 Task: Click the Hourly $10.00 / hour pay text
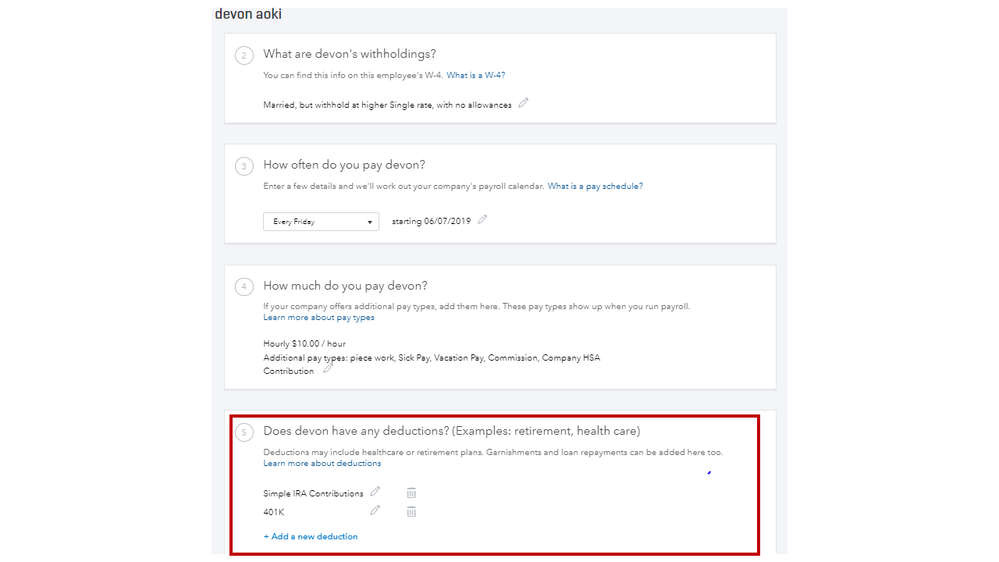click(x=304, y=344)
